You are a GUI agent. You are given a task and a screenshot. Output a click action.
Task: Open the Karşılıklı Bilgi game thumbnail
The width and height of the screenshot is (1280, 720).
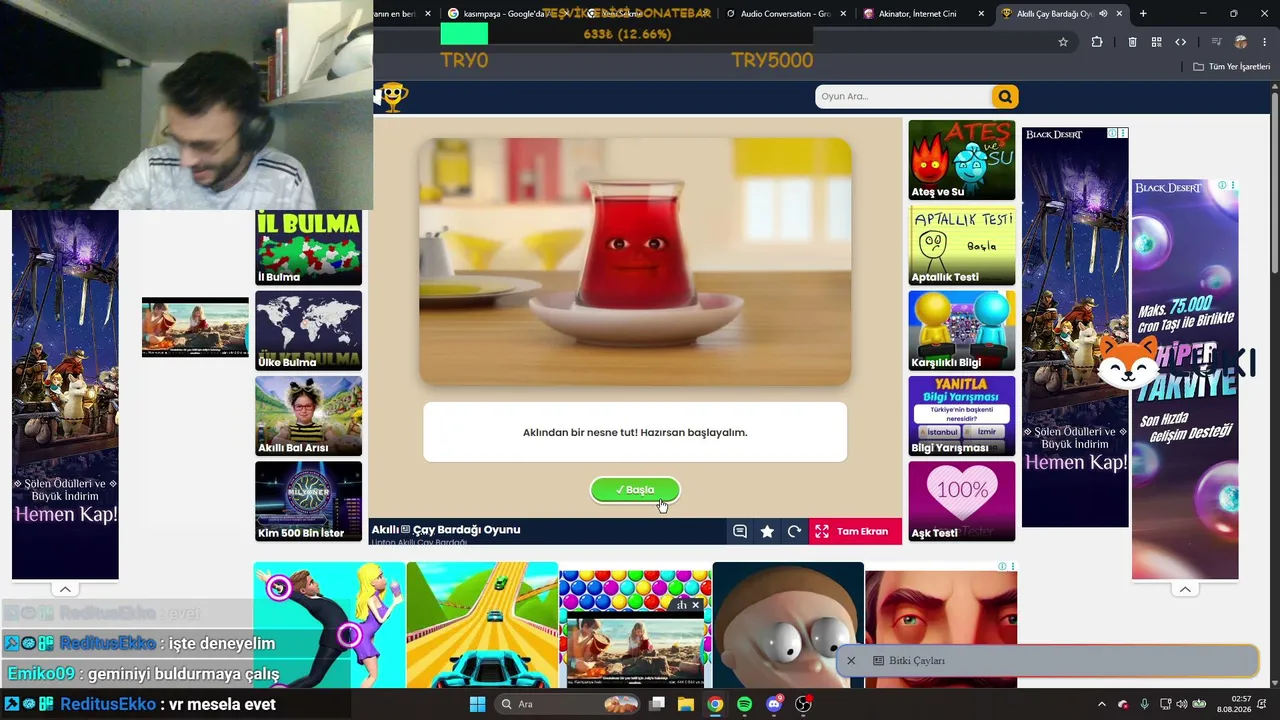(962, 330)
